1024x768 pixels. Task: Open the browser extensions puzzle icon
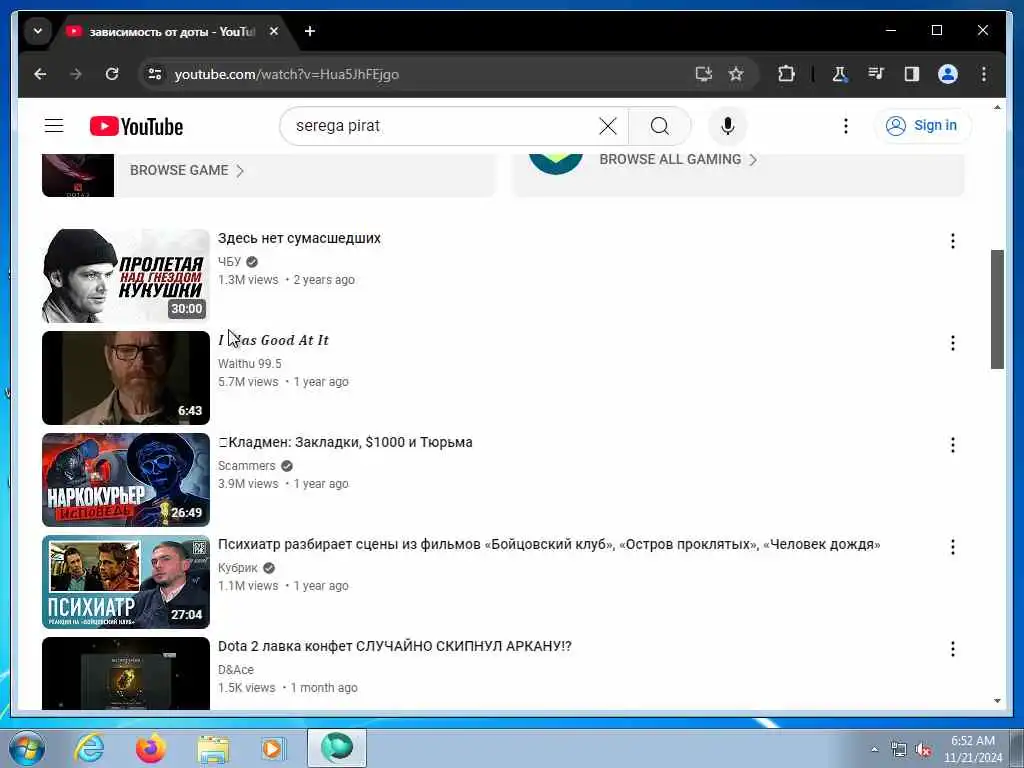786,74
